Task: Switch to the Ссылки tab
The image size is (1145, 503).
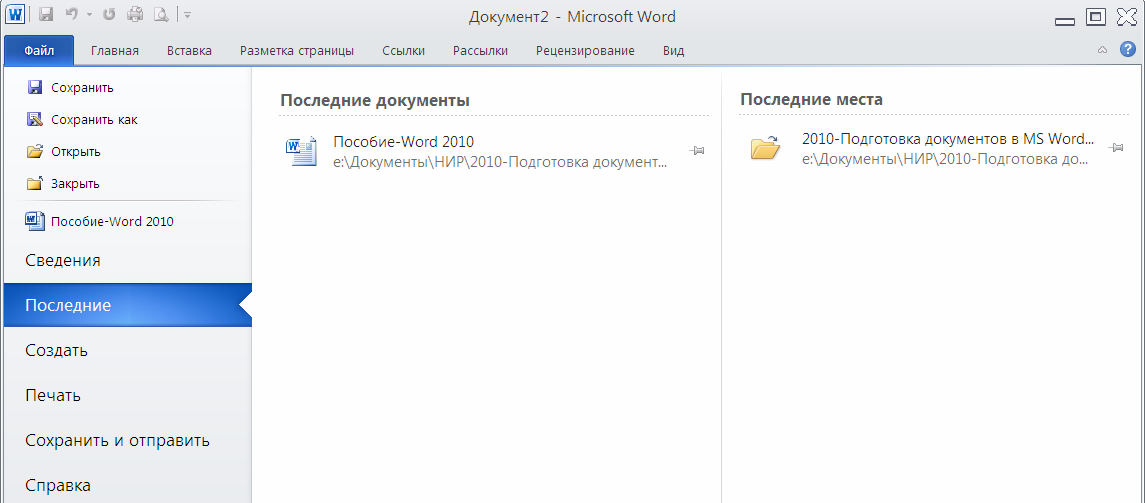Action: pyautogui.click(x=403, y=50)
